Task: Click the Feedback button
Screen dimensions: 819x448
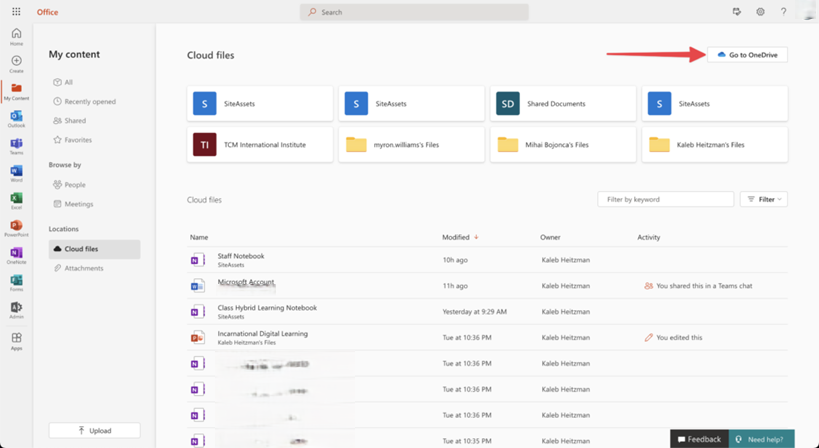Action: [x=699, y=439]
